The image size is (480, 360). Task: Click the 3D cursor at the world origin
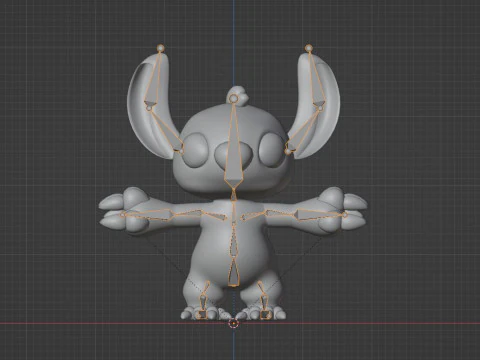click(x=233, y=323)
